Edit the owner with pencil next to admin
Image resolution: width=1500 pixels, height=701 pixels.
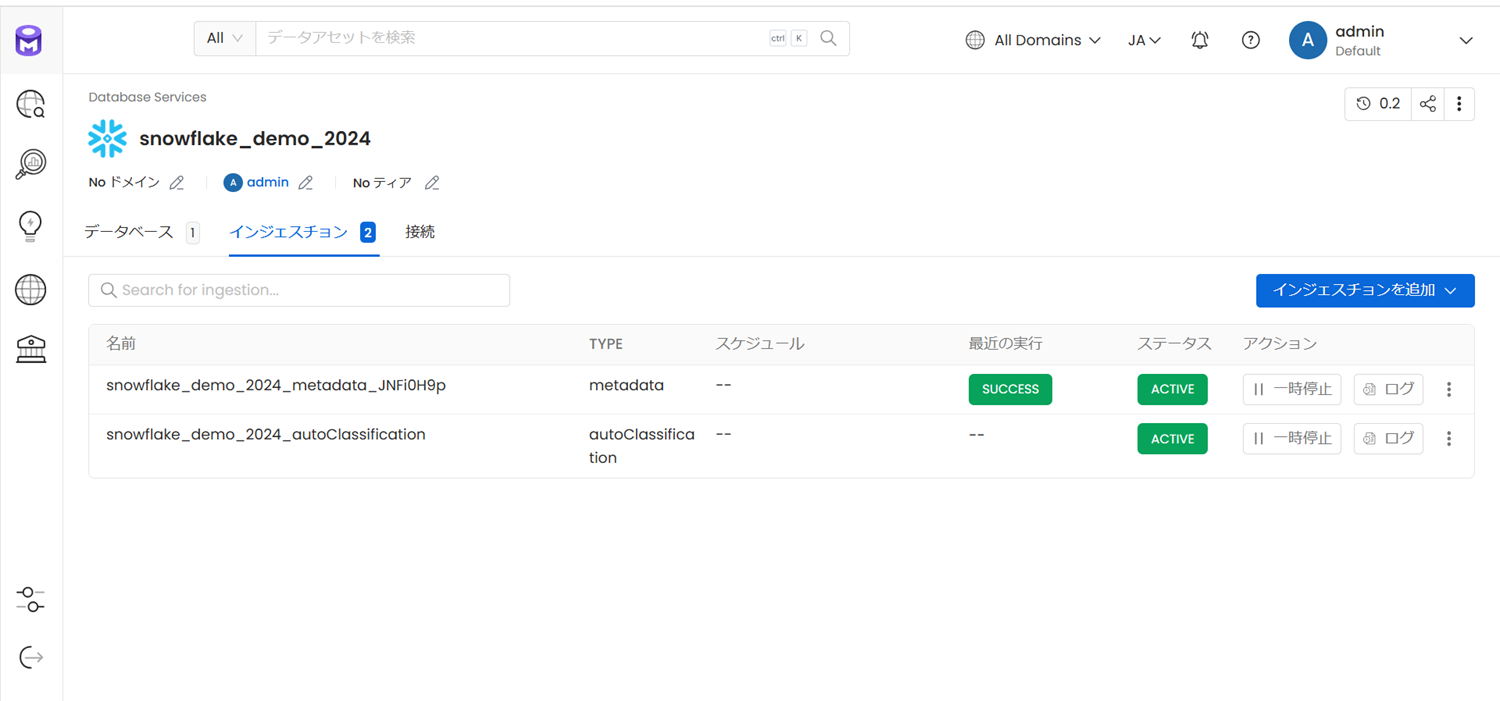[306, 183]
